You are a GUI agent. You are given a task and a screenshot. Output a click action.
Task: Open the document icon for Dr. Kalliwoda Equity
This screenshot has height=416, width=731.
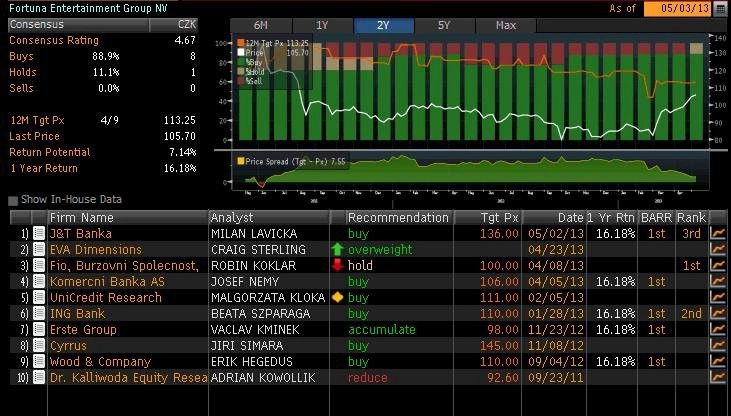point(39,377)
